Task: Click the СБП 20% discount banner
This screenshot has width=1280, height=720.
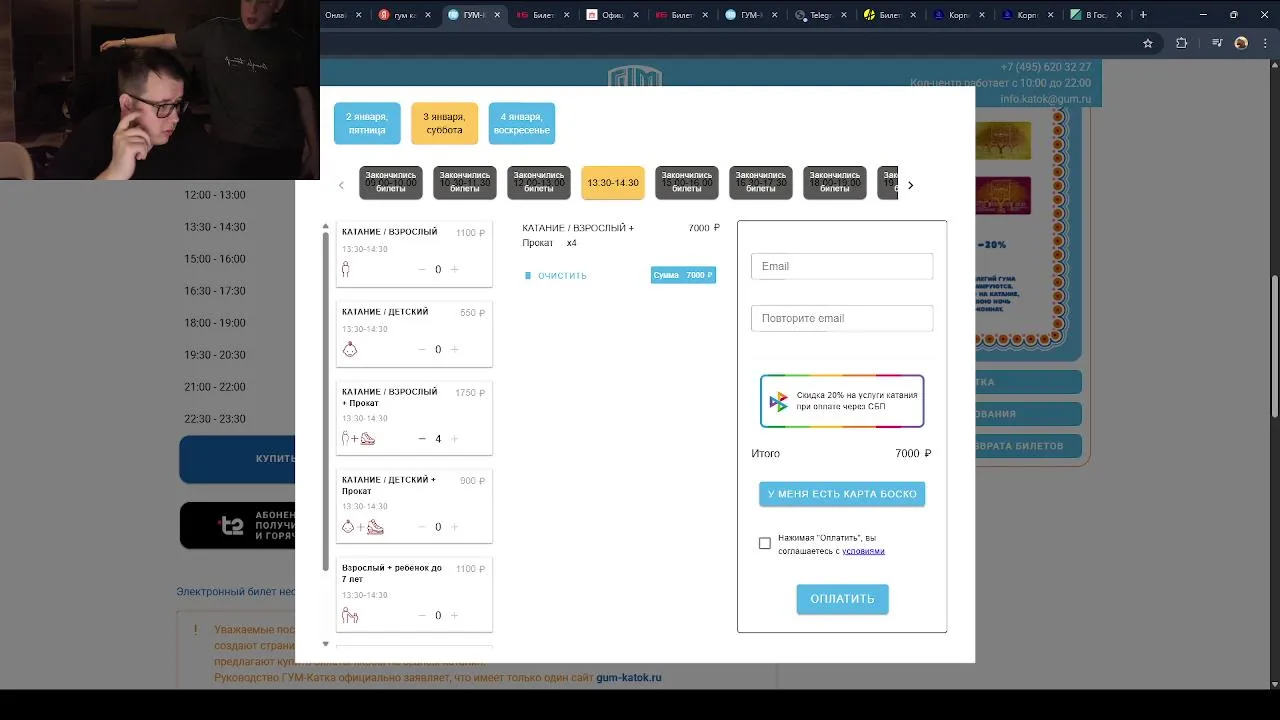Action: tap(842, 401)
